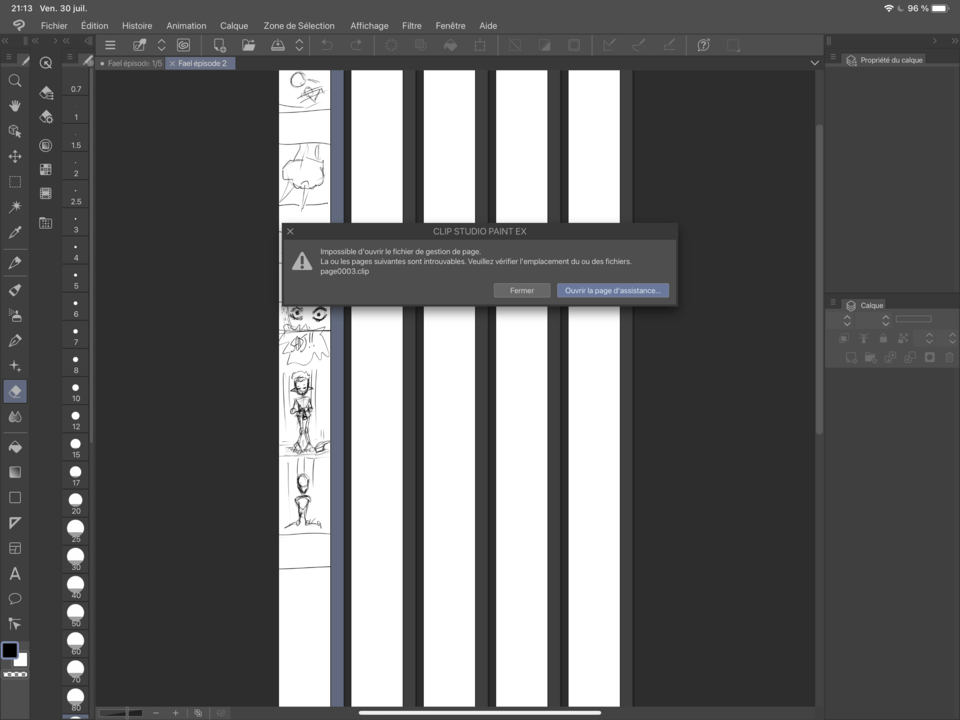The height and width of the screenshot is (720, 960).
Task: Click the Undo arrow in the top toolbar
Action: pyautogui.click(x=326, y=45)
